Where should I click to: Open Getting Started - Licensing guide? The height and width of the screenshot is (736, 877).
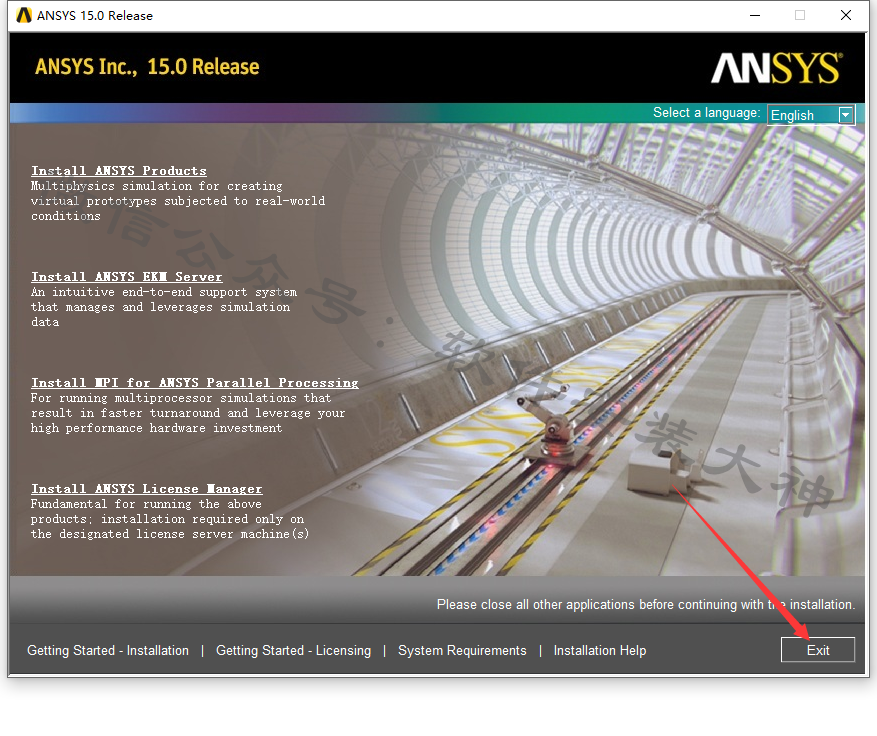point(294,650)
